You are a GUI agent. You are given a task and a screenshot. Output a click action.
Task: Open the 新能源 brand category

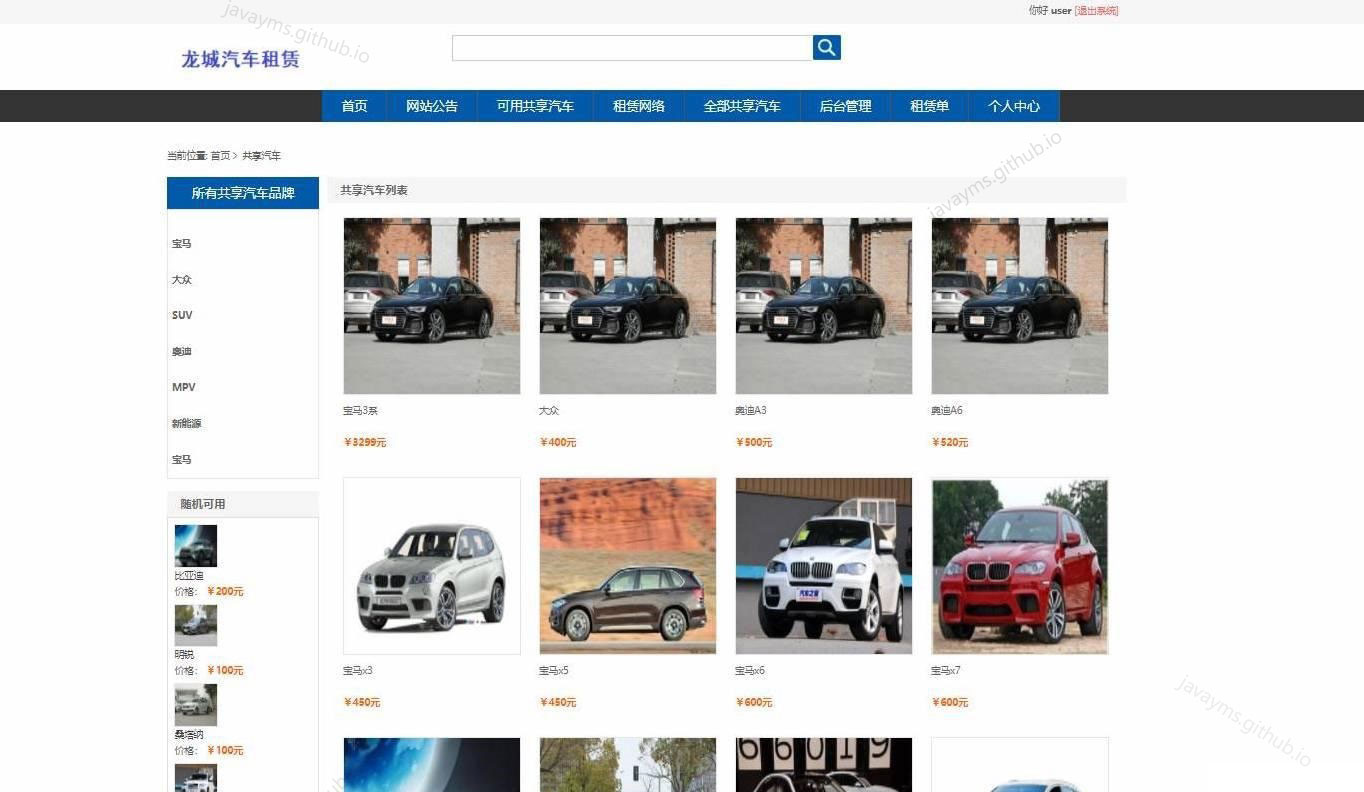point(186,423)
